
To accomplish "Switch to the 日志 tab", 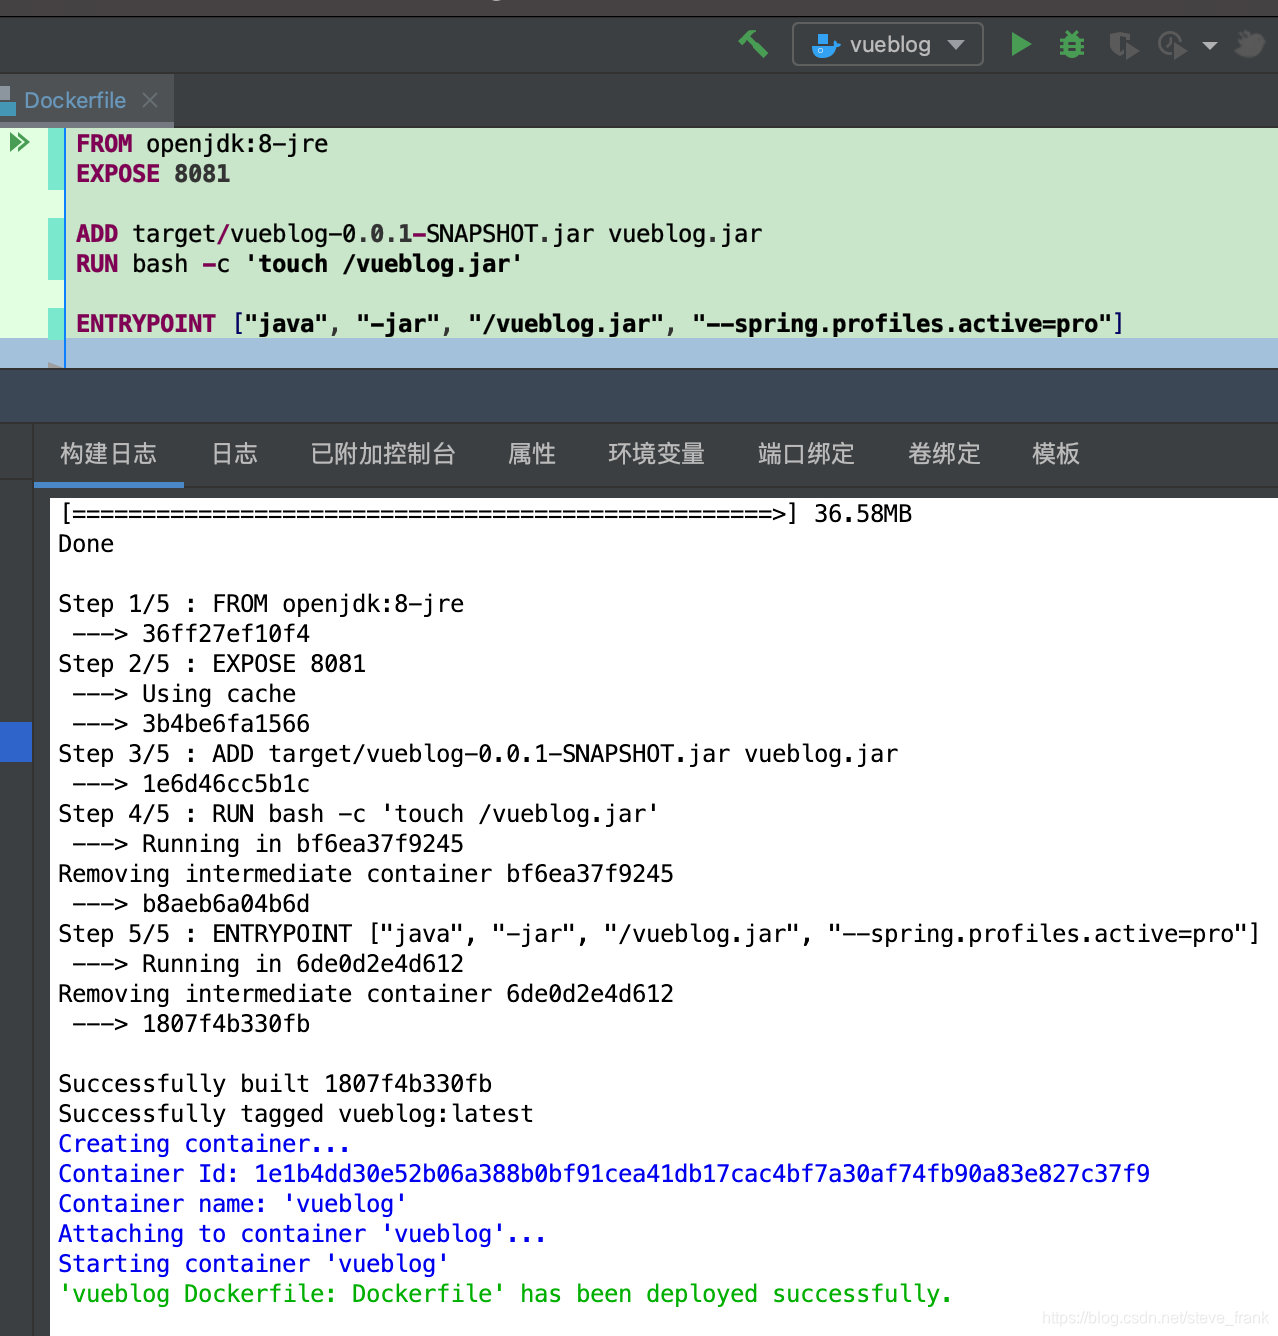I will pos(235,454).
